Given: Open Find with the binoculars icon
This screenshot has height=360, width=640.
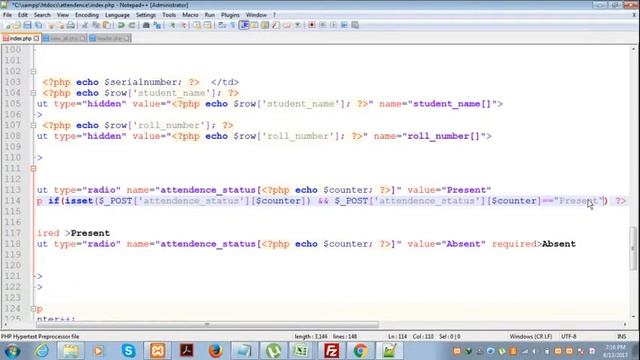Looking at the screenshot, I should click(146, 25).
